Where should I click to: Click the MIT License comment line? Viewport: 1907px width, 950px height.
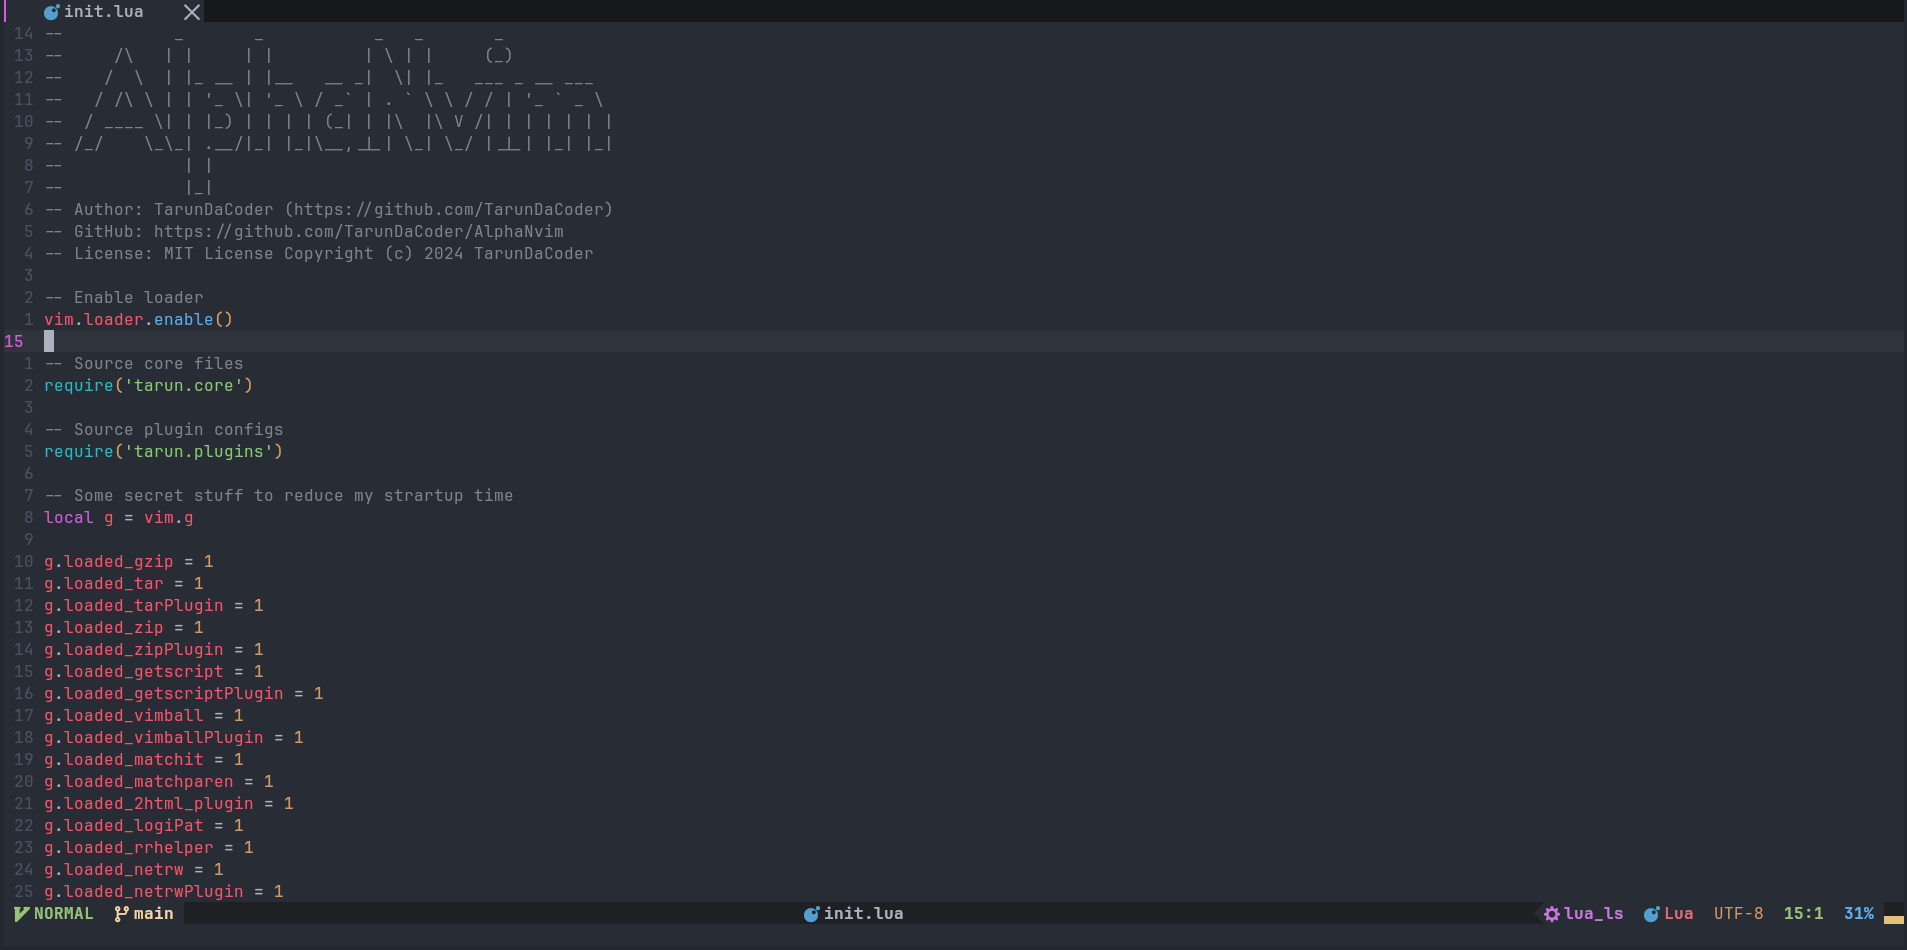[319, 254]
